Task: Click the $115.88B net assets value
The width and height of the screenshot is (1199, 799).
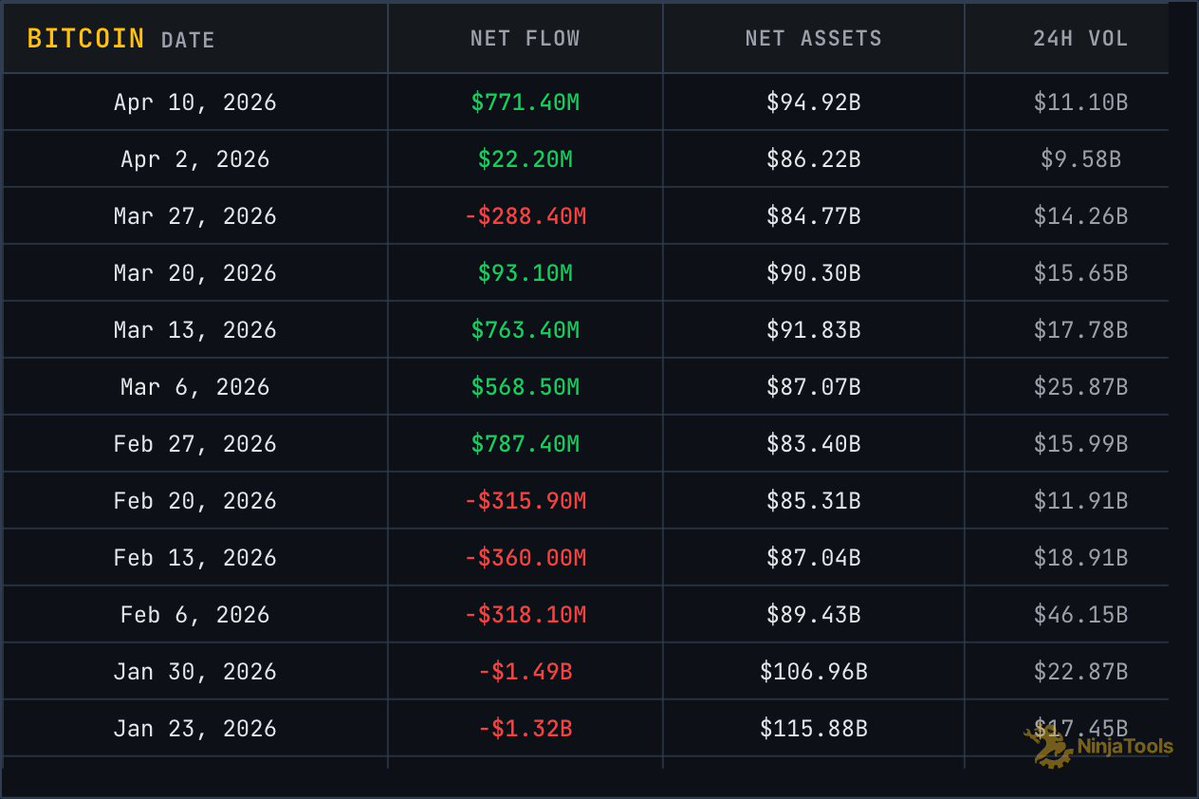Action: click(x=813, y=729)
